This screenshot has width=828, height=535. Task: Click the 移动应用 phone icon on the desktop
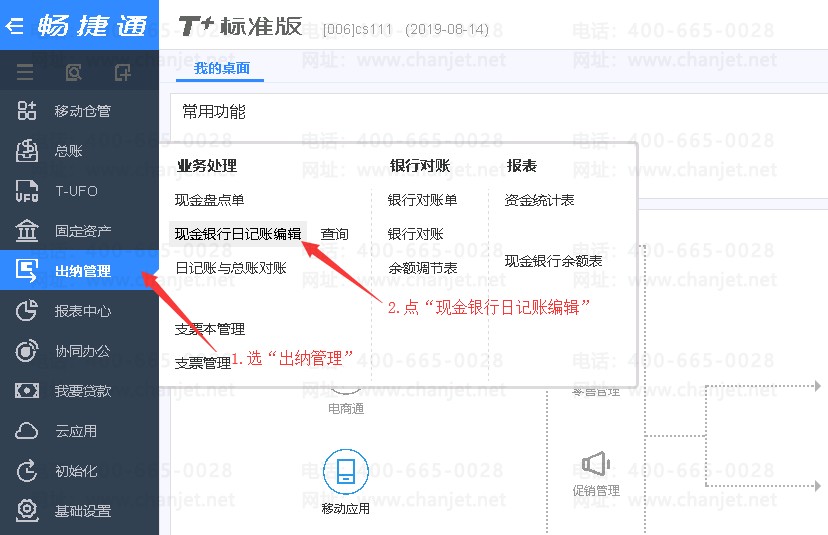(x=345, y=471)
